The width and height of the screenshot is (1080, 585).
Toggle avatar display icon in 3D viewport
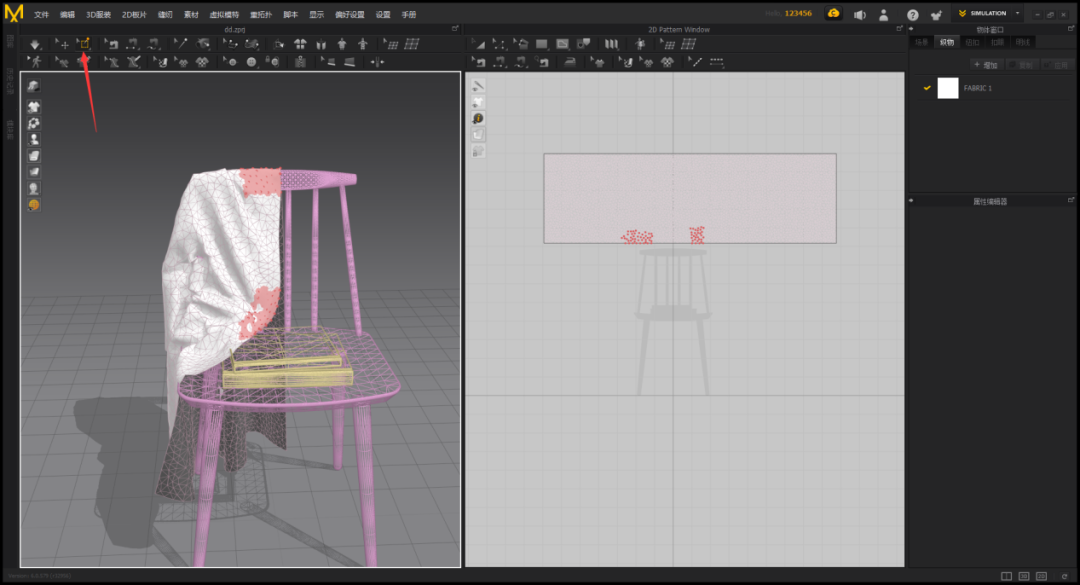point(34,139)
